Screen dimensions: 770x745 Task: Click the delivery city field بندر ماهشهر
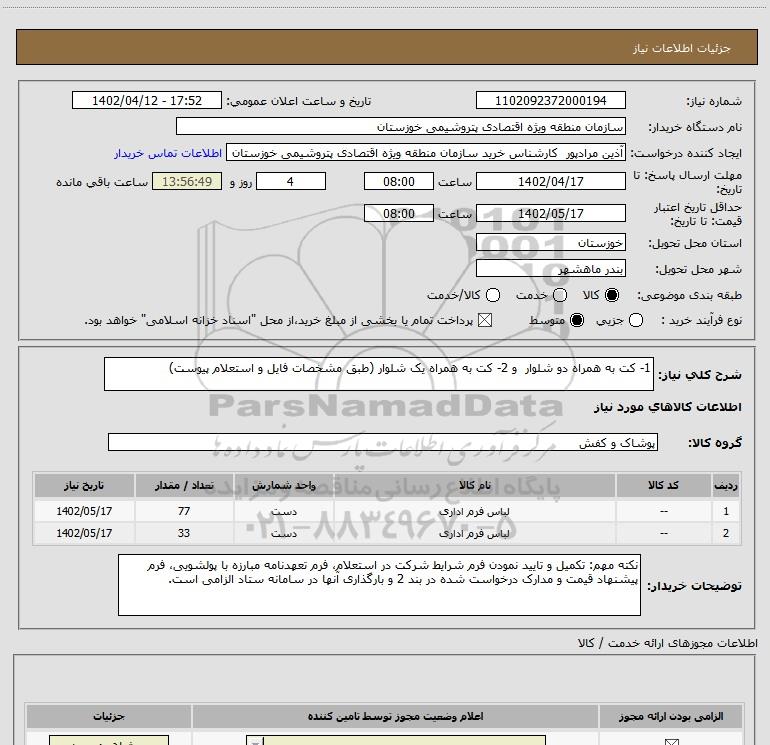(550, 269)
